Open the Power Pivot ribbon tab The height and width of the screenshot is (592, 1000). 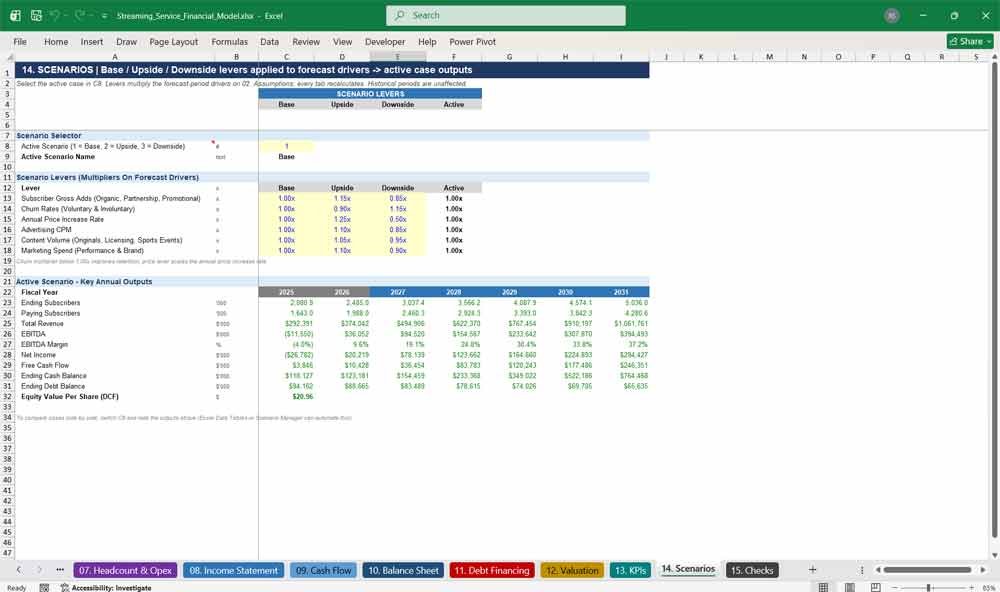pyautogui.click(x=472, y=41)
